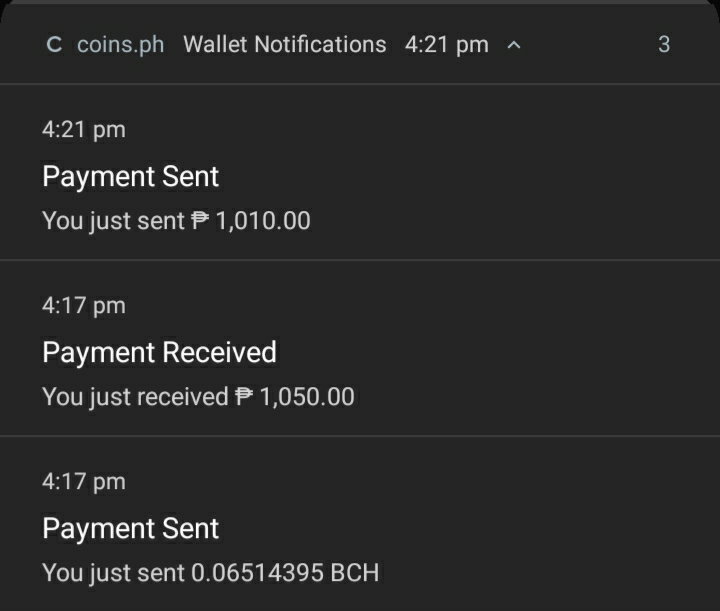Tap the header timestamp 4:21 pm
The width and height of the screenshot is (720, 611).
(x=447, y=45)
